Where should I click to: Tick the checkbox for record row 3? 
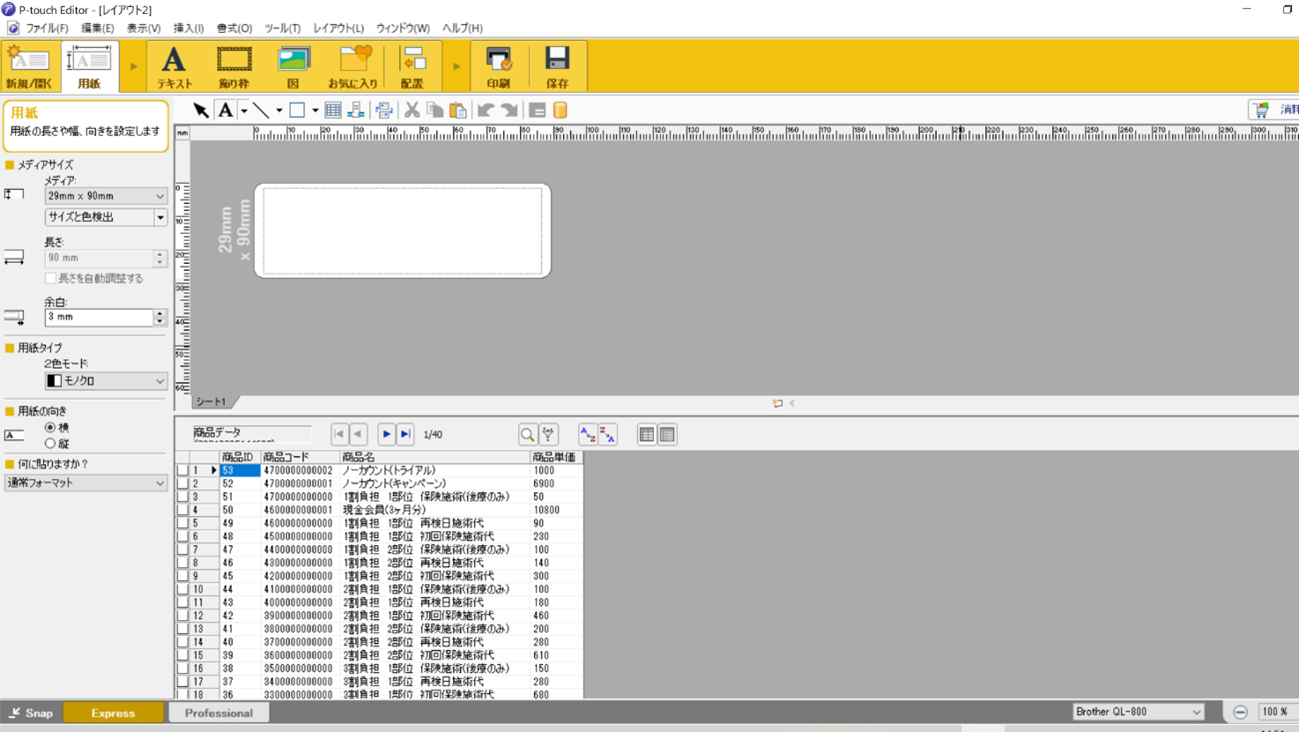click(x=183, y=496)
